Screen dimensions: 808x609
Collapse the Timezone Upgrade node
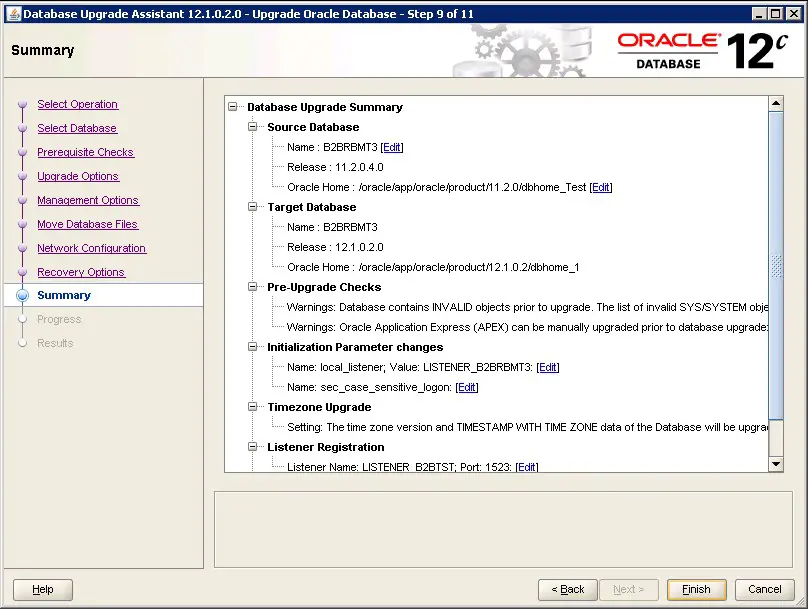coord(252,407)
